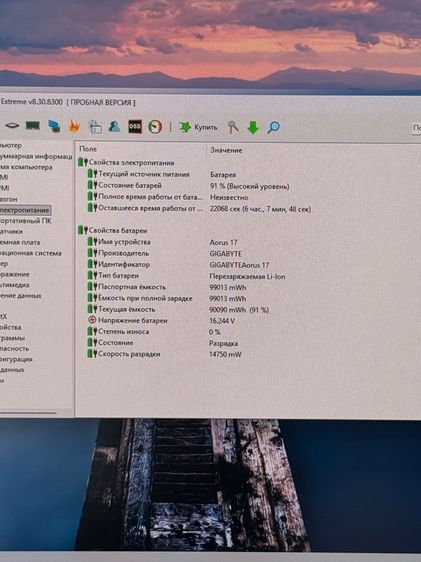
Task: Open Датчики sensors item in the tree
Action: coord(11,232)
